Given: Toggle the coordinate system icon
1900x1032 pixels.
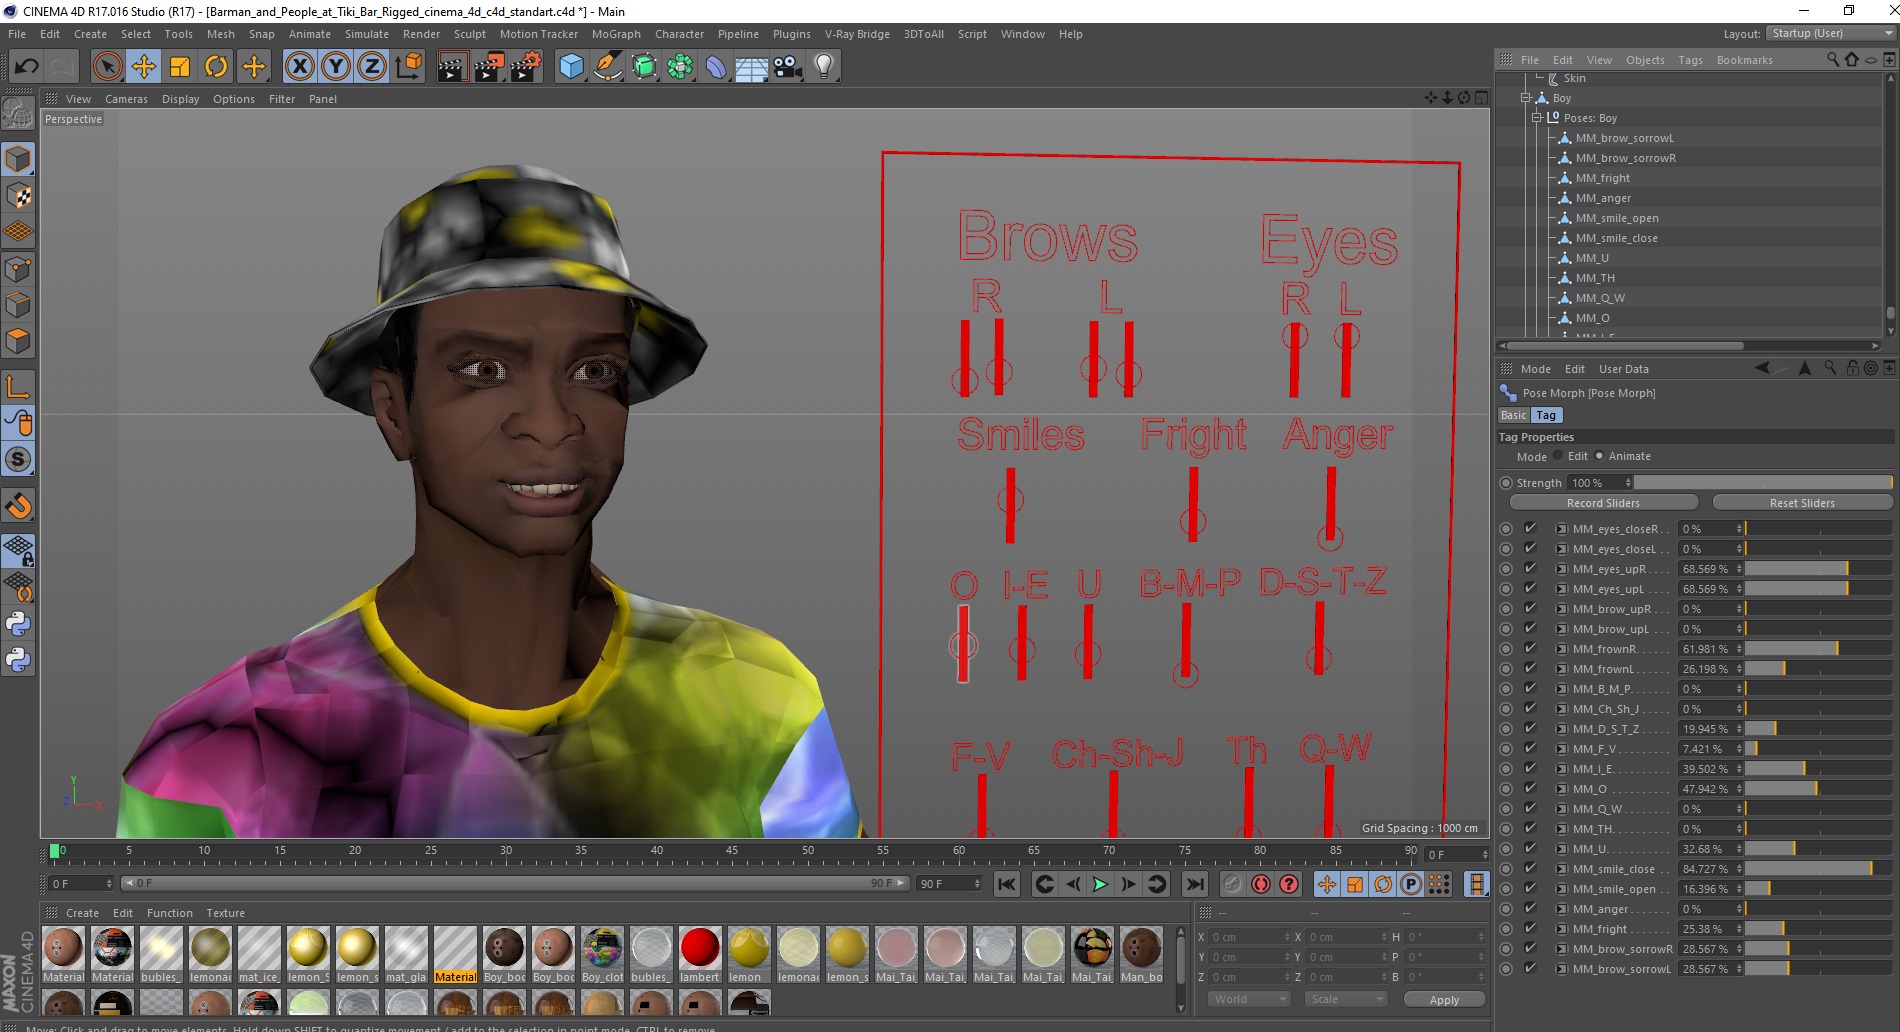Looking at the screenshot, I should (408, 67).
